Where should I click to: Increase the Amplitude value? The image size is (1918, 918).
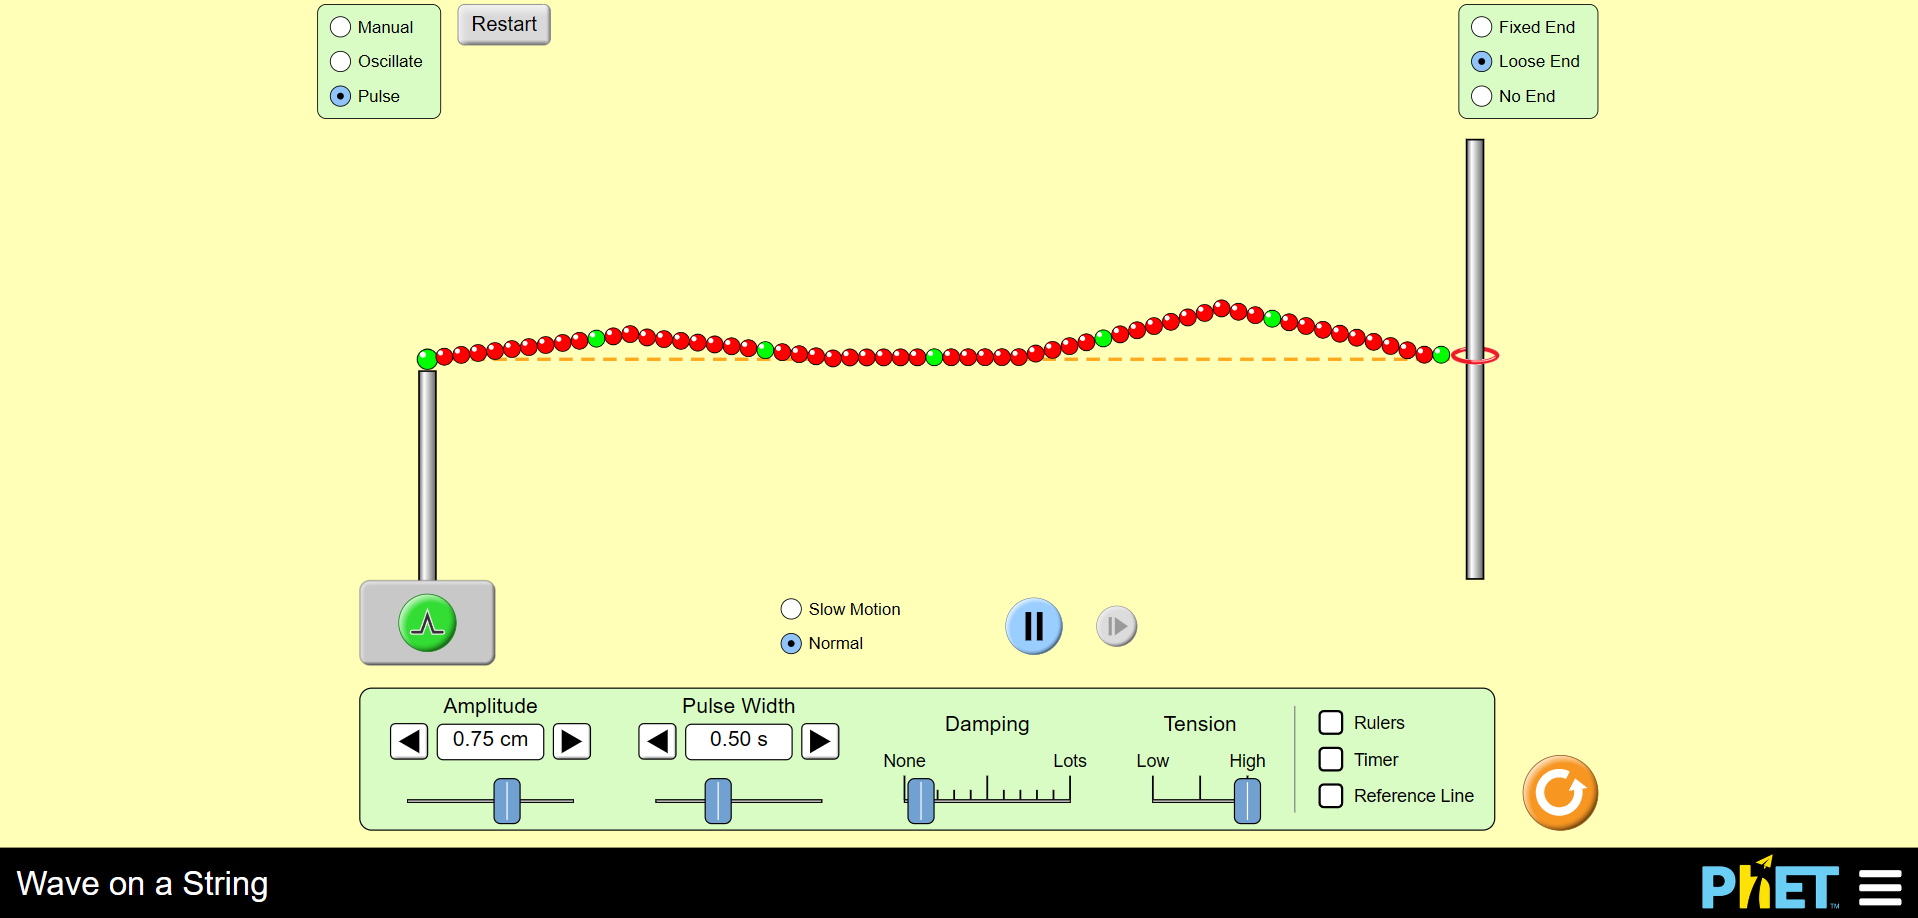(x=571, y=741)
